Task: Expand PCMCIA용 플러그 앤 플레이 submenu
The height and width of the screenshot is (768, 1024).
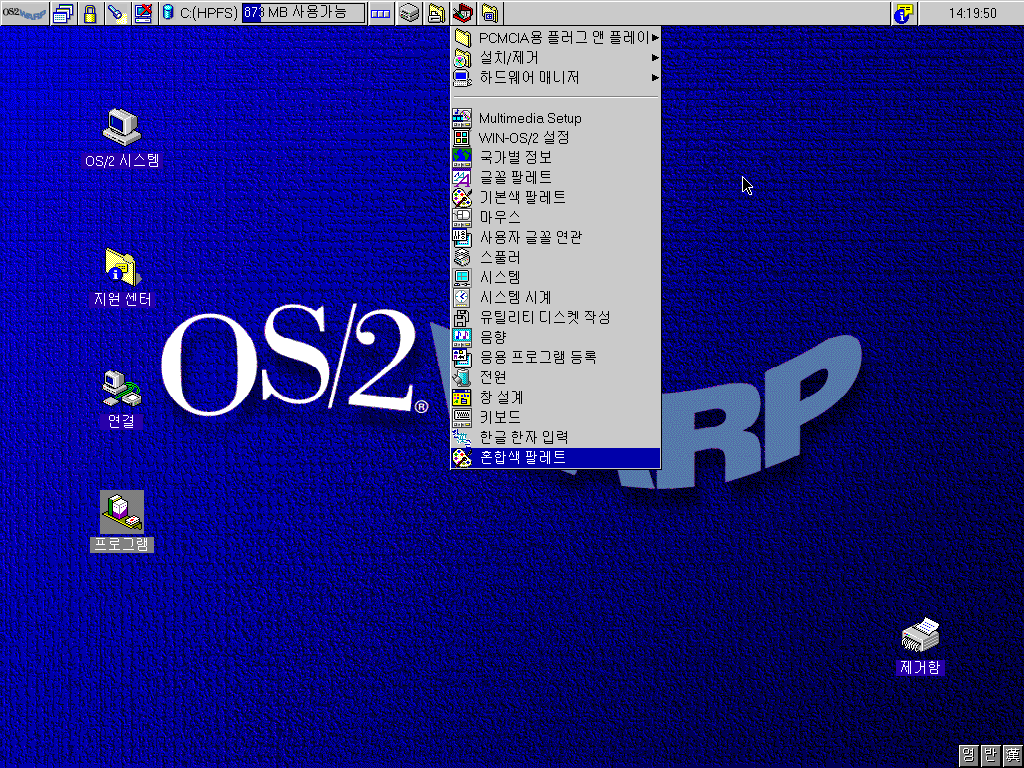Action: pos(556,38)
